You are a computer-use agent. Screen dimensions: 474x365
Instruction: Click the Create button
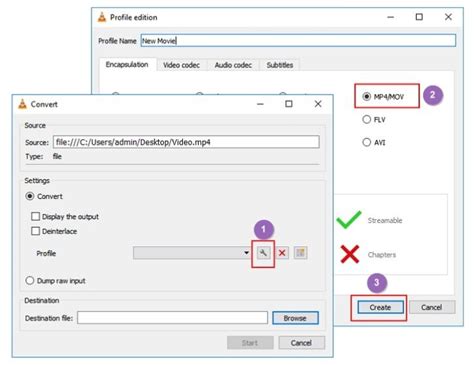[x=380, y=307]
